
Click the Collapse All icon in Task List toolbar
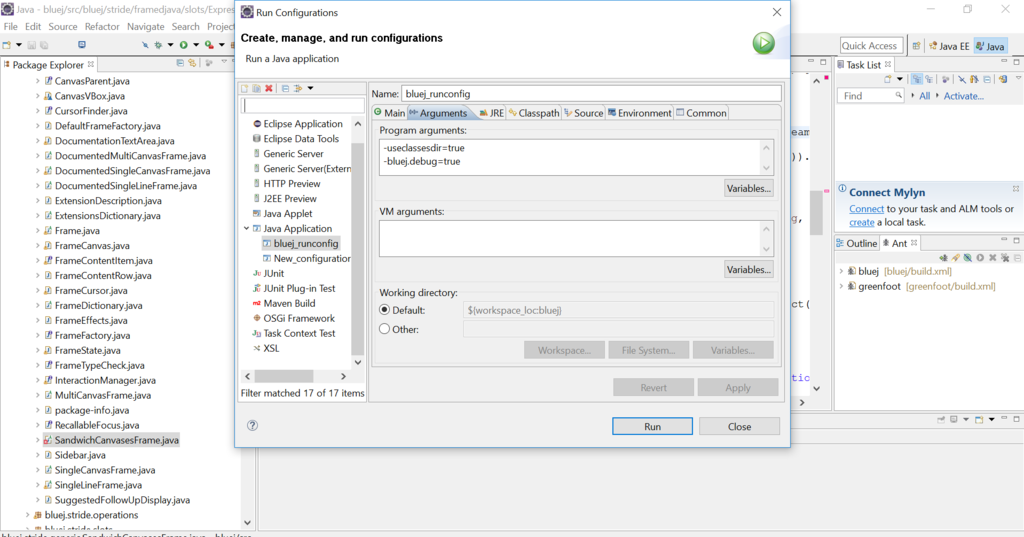[x=987, y=79]
